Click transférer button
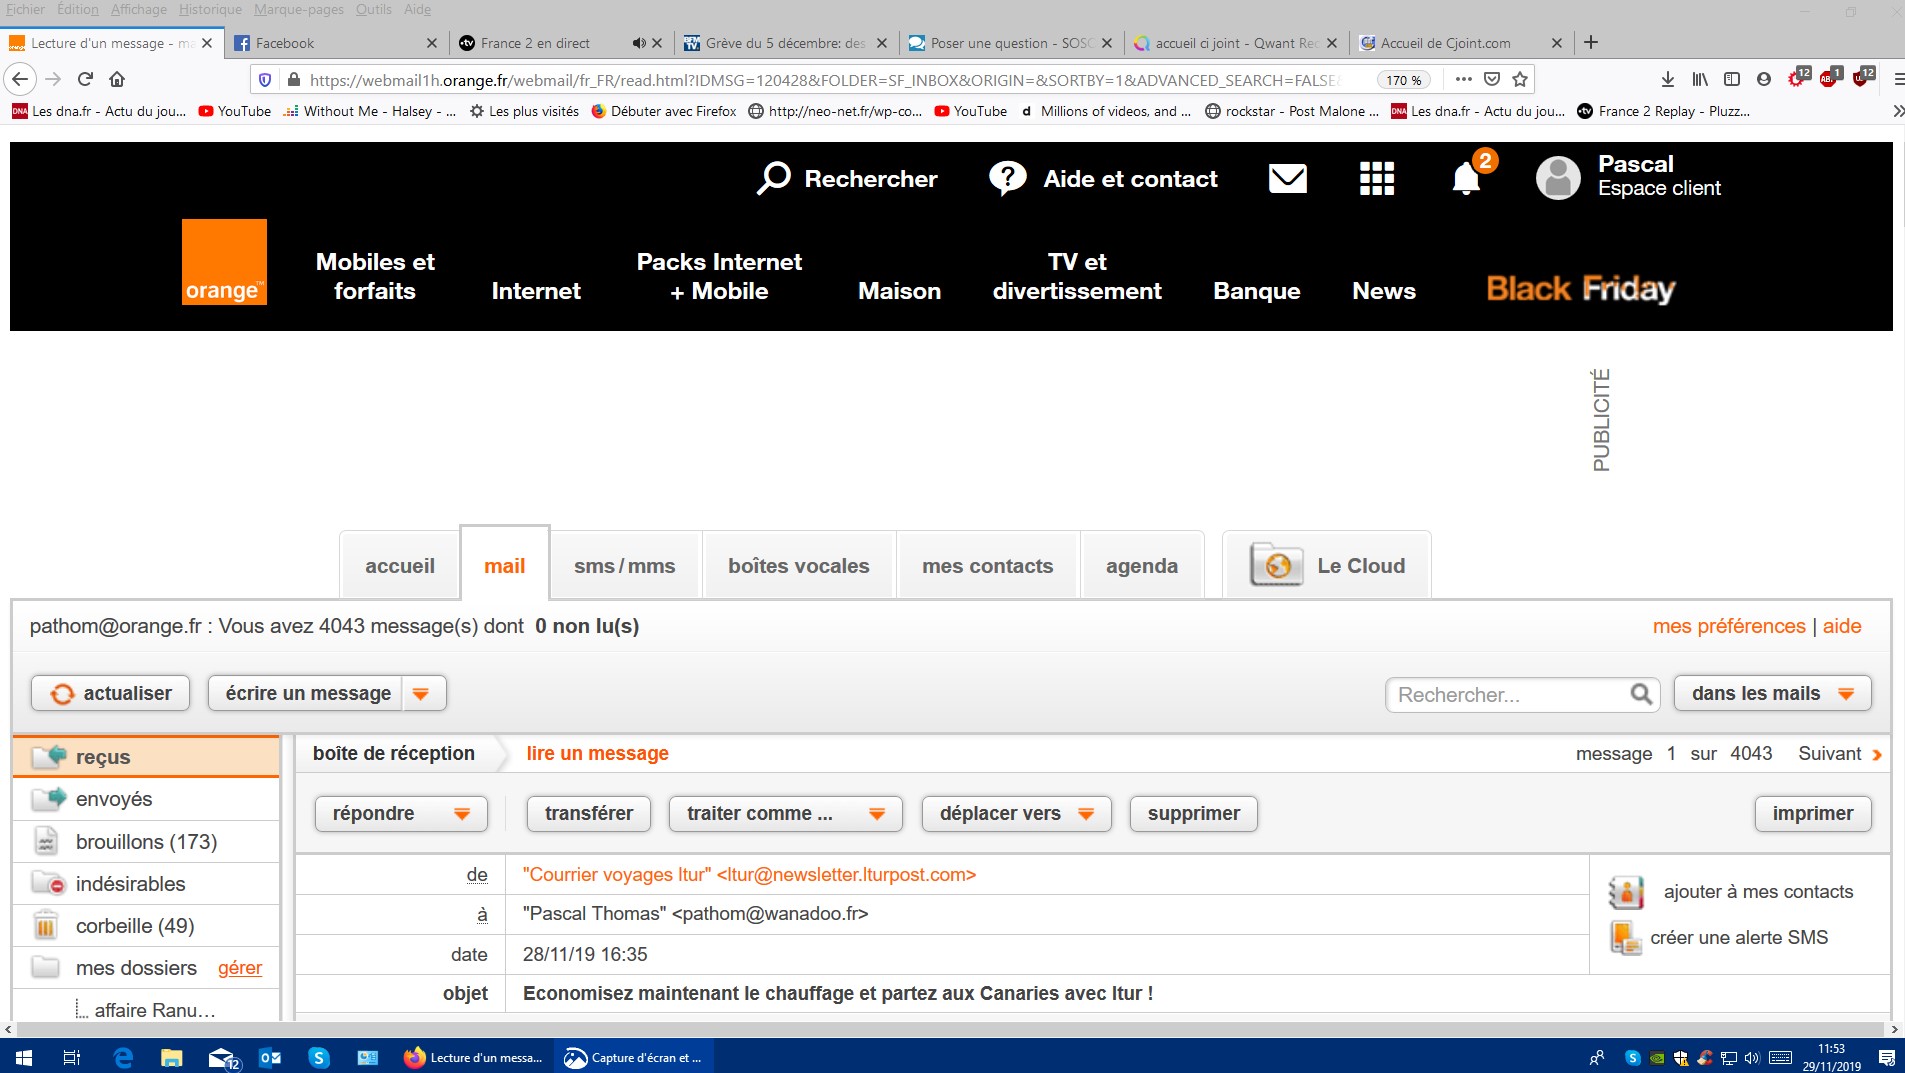 [x=589, y=814]
